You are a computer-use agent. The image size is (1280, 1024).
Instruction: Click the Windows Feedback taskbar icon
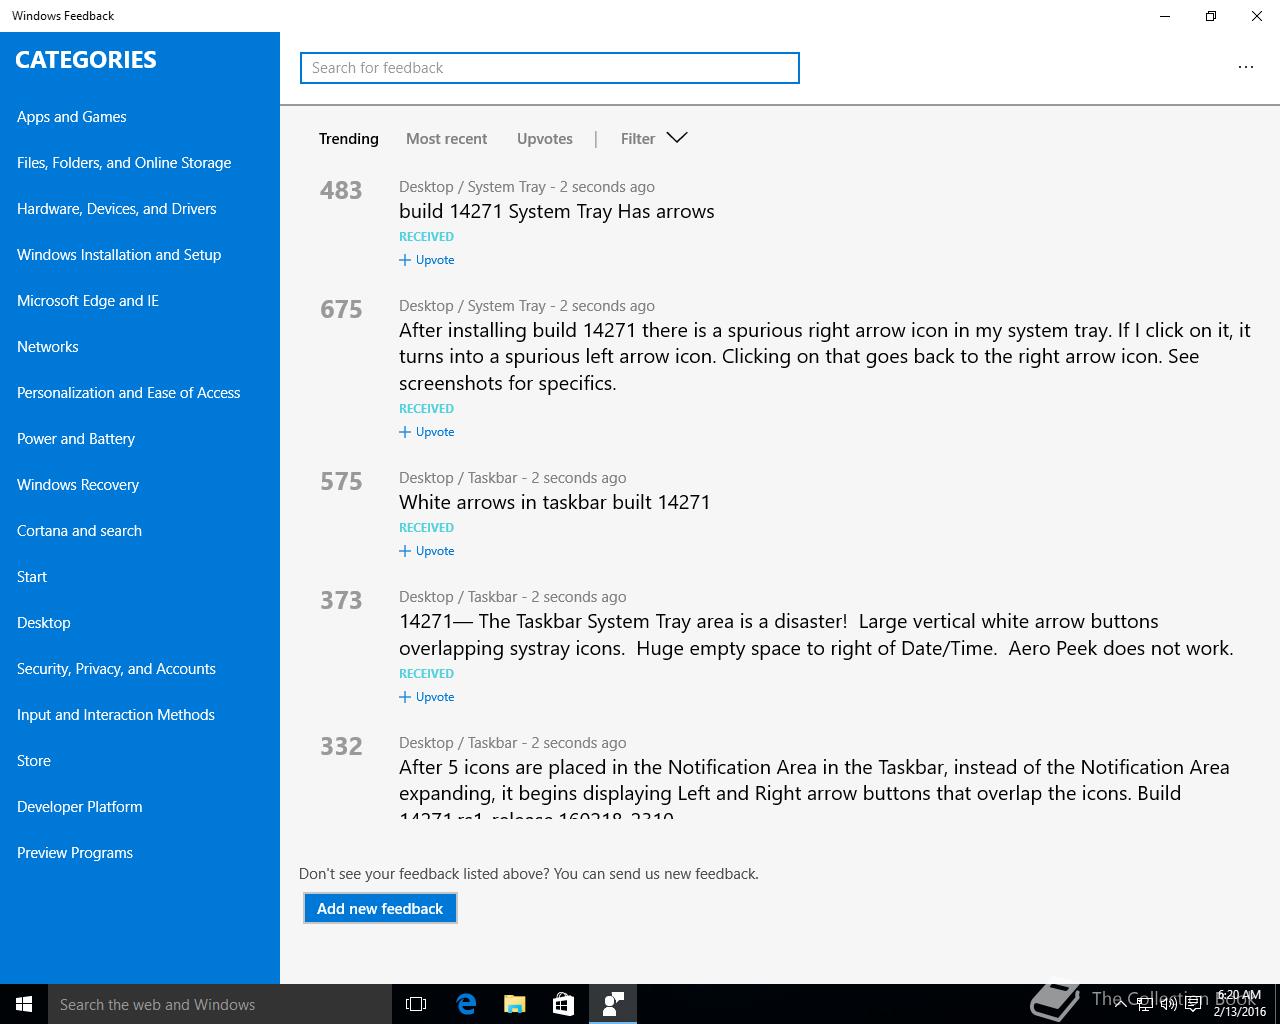click(613, 1004)
